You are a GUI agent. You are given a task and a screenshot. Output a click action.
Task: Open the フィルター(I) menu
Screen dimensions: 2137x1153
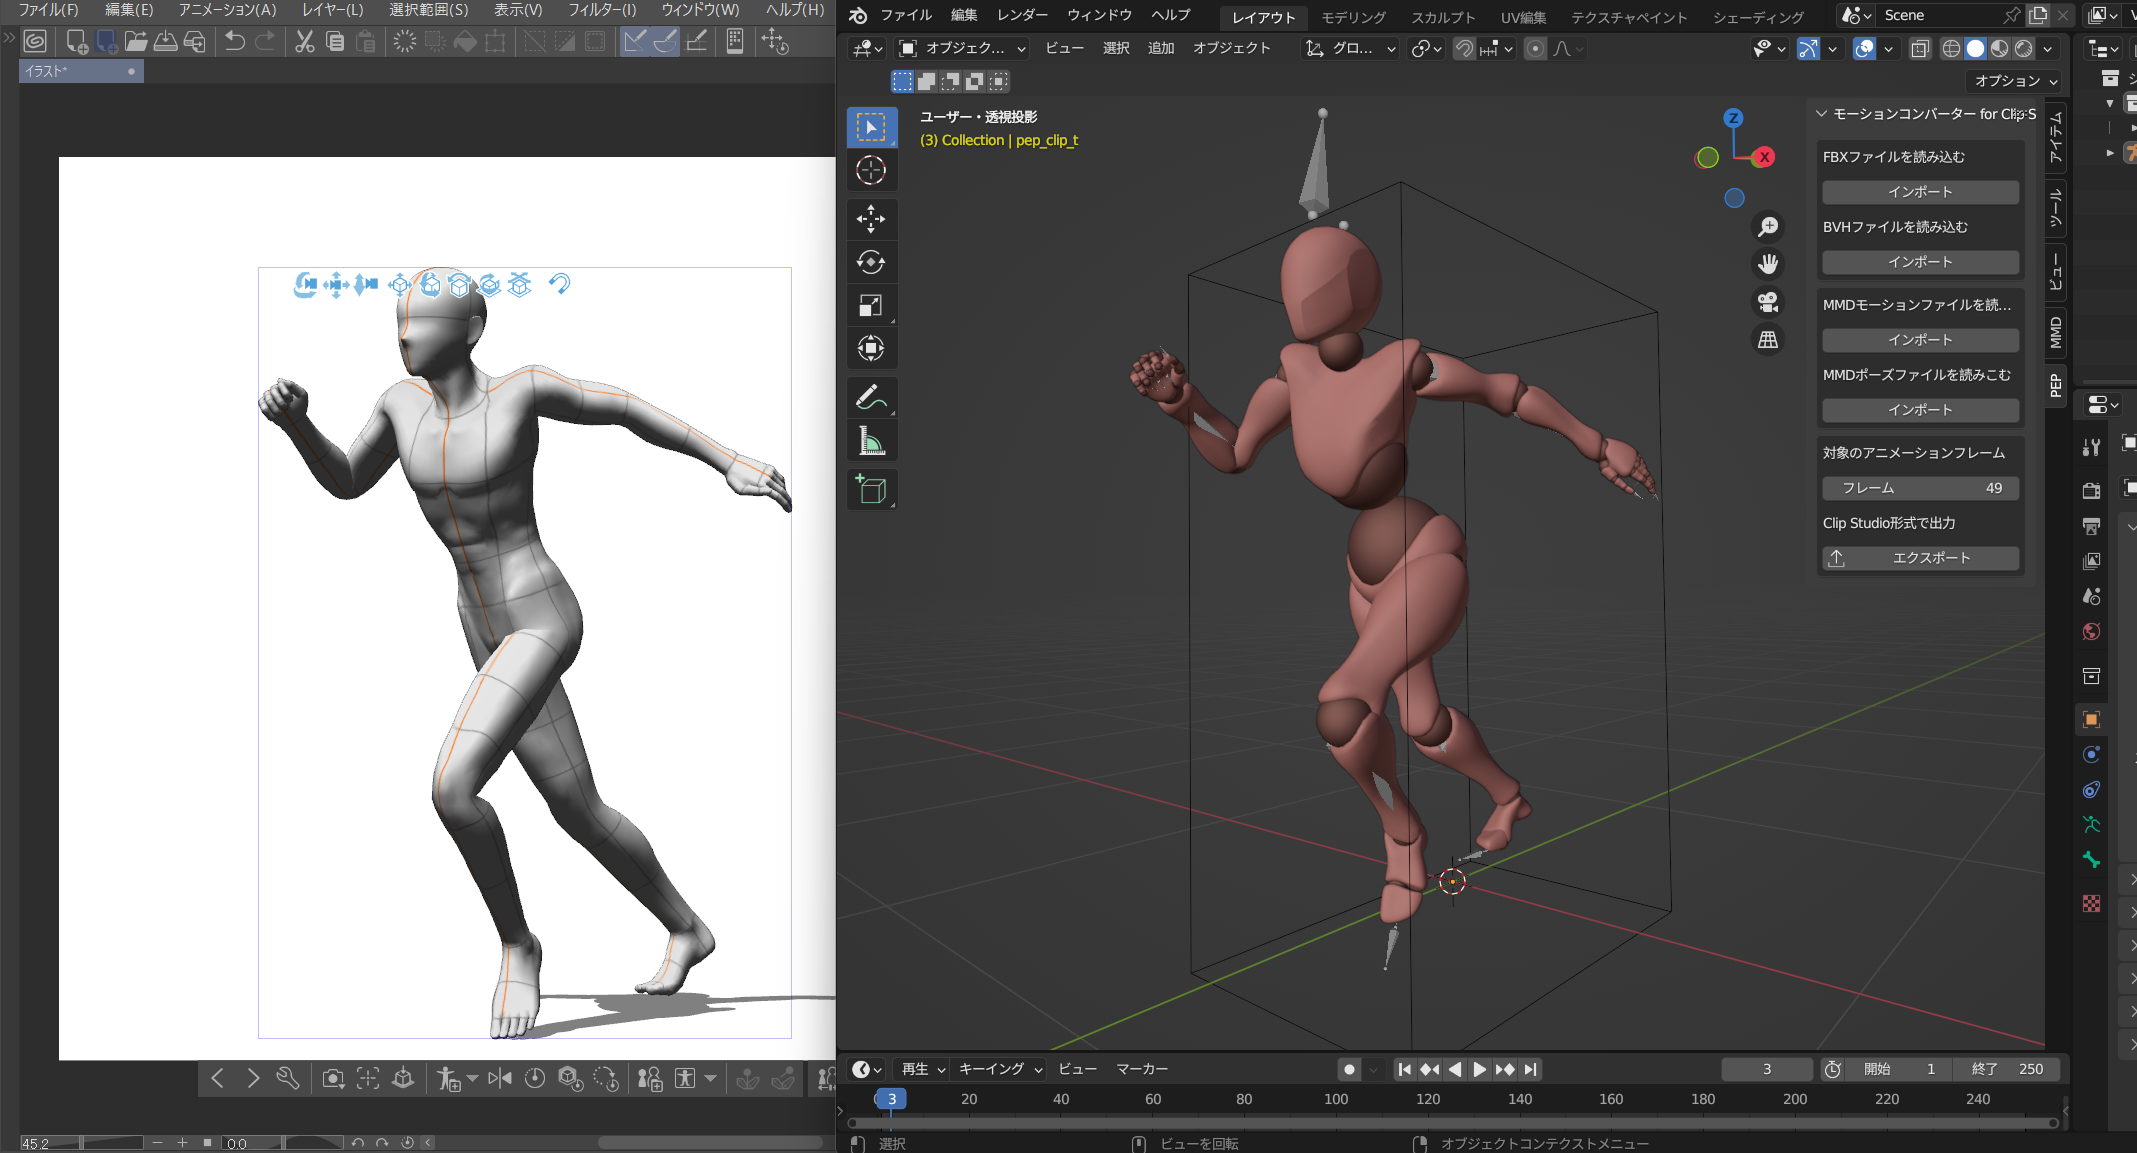(x=602, y=10)
